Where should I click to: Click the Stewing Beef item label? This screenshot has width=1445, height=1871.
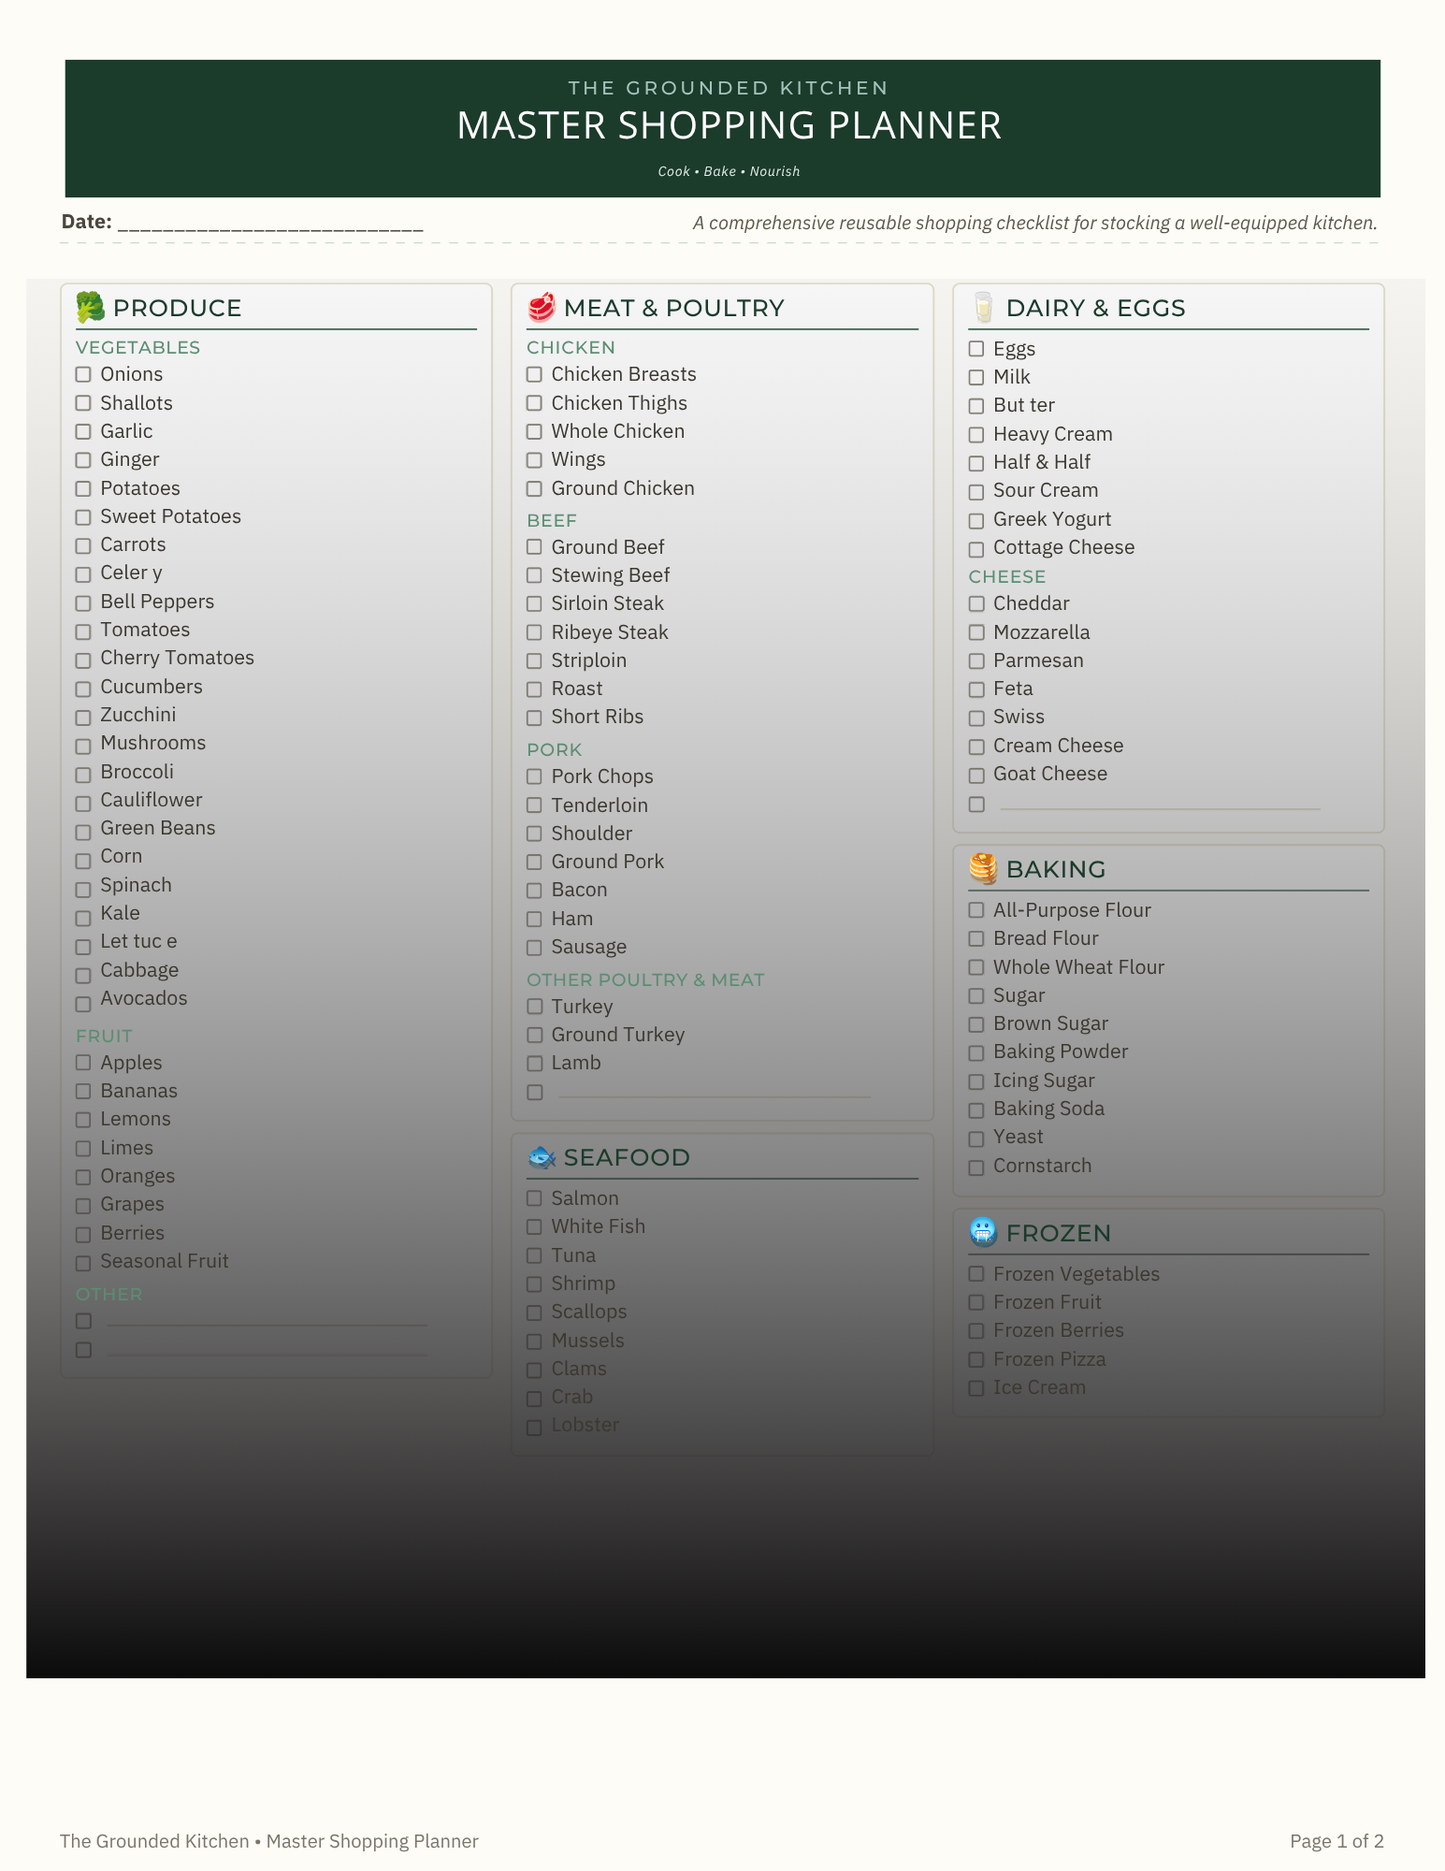610,575
